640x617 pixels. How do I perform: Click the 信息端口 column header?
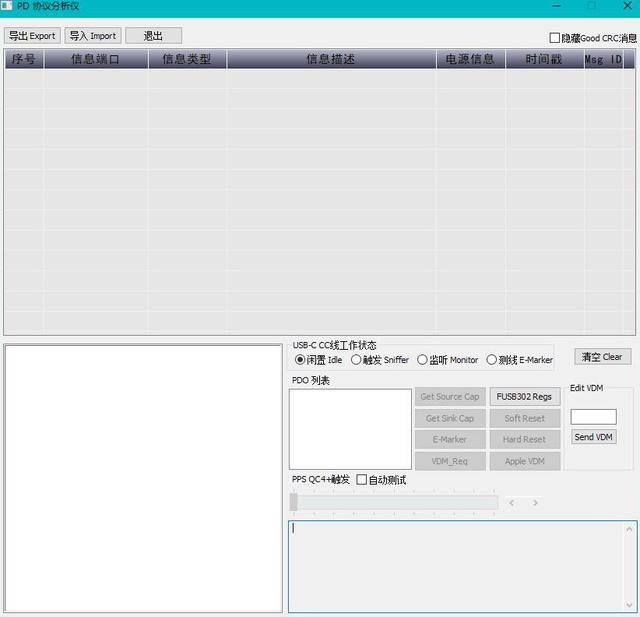pyautogui.click(x=96, y=59)
